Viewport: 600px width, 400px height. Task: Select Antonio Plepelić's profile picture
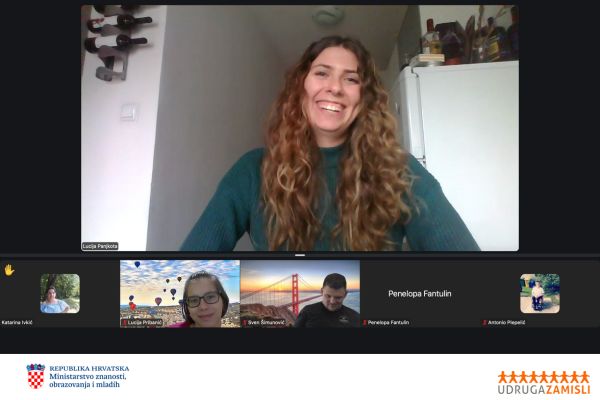[540, 293]
